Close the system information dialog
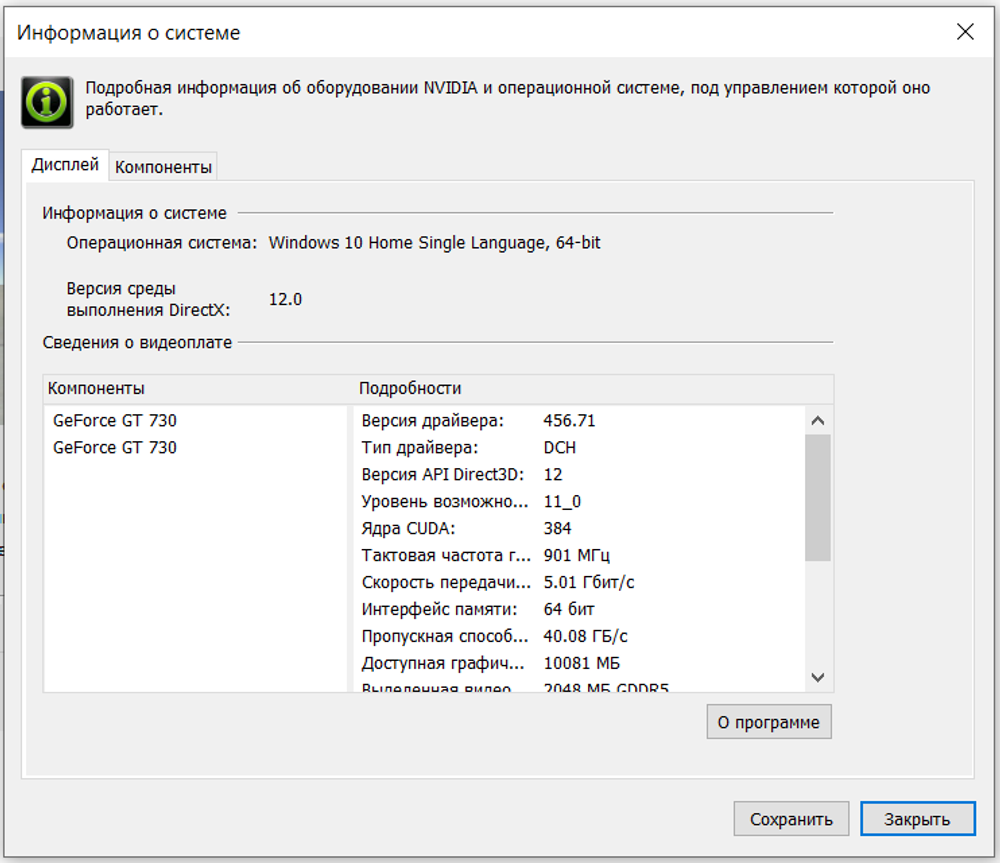 (x=963, y=32)
